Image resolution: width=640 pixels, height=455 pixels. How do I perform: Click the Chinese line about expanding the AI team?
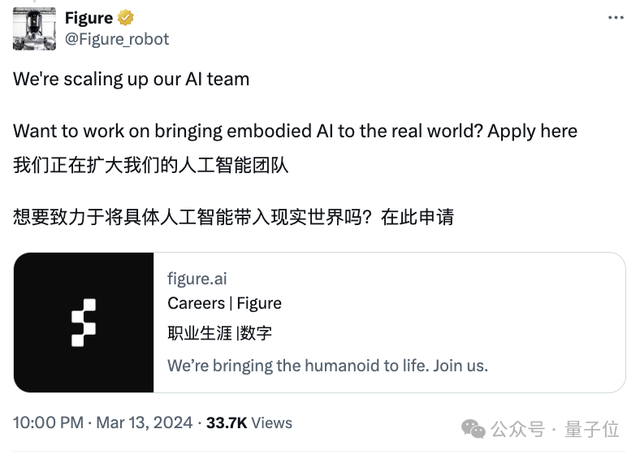(x=151, y=164)
